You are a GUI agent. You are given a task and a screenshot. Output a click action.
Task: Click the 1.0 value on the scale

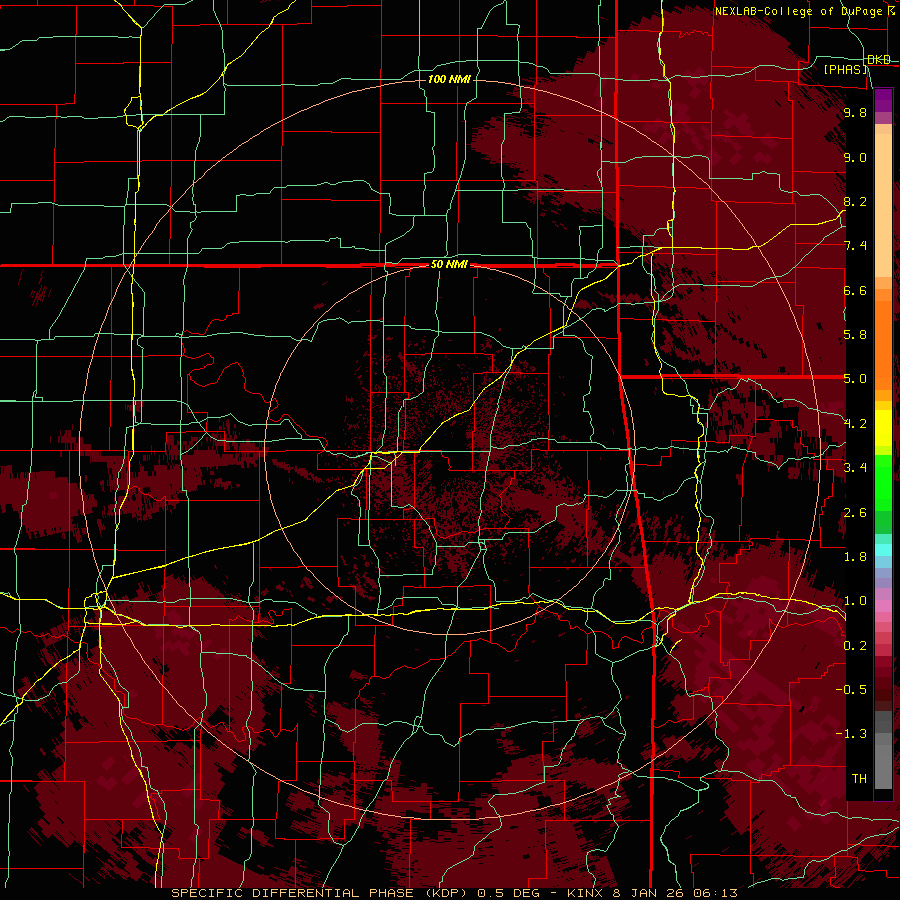coord(855,601)
